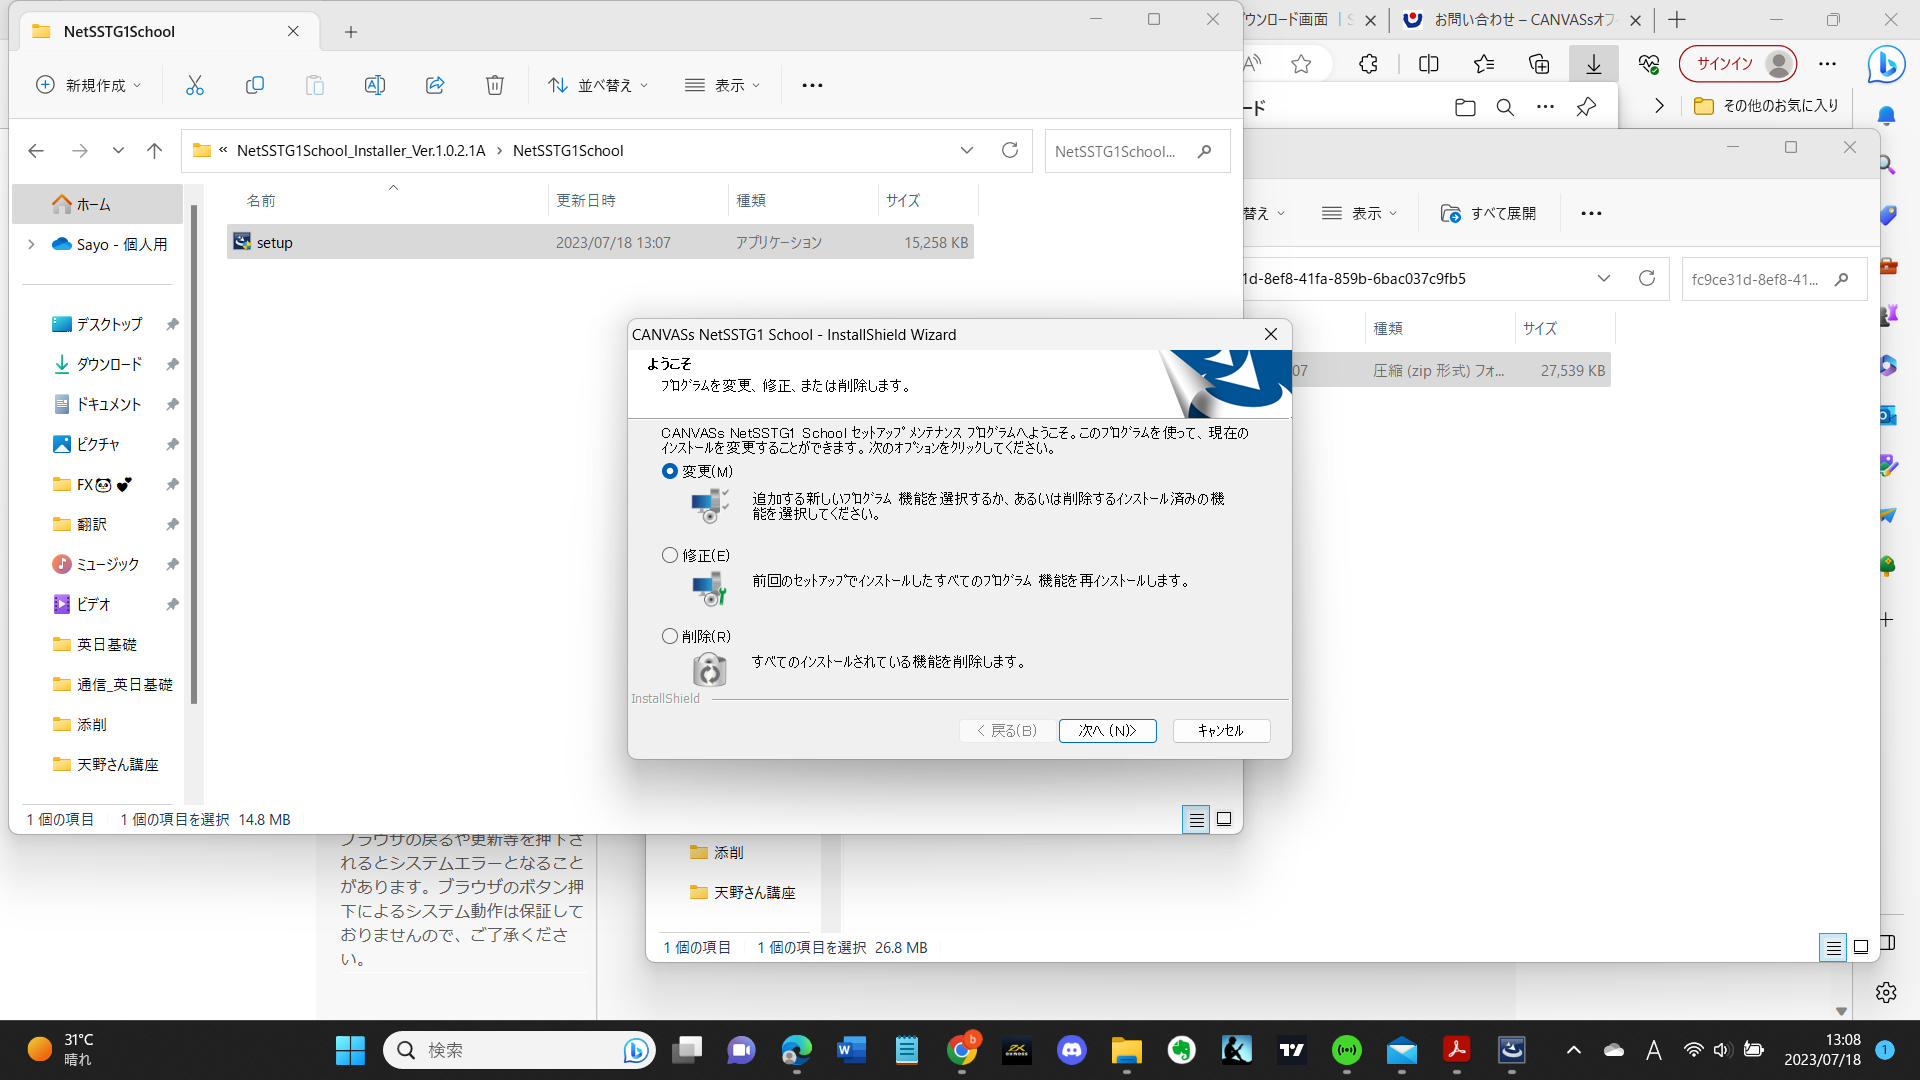Image resolution: width=1920 pixels, height=1080 pixels.
Task: Open the 表示 view dropdown in front Explorer
Action: (722, 85)
